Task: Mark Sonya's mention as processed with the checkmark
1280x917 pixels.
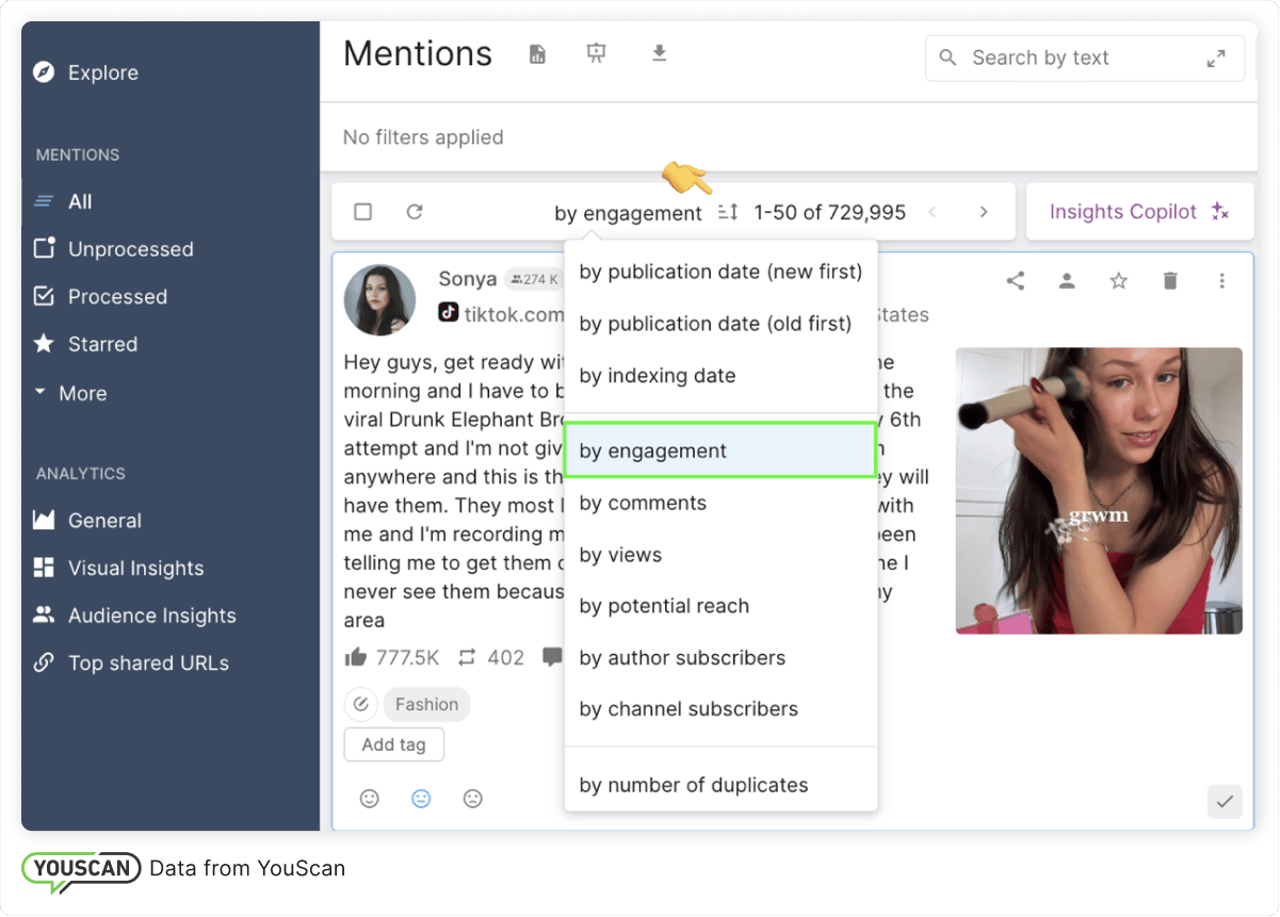Action: (x=1225, y=801)
